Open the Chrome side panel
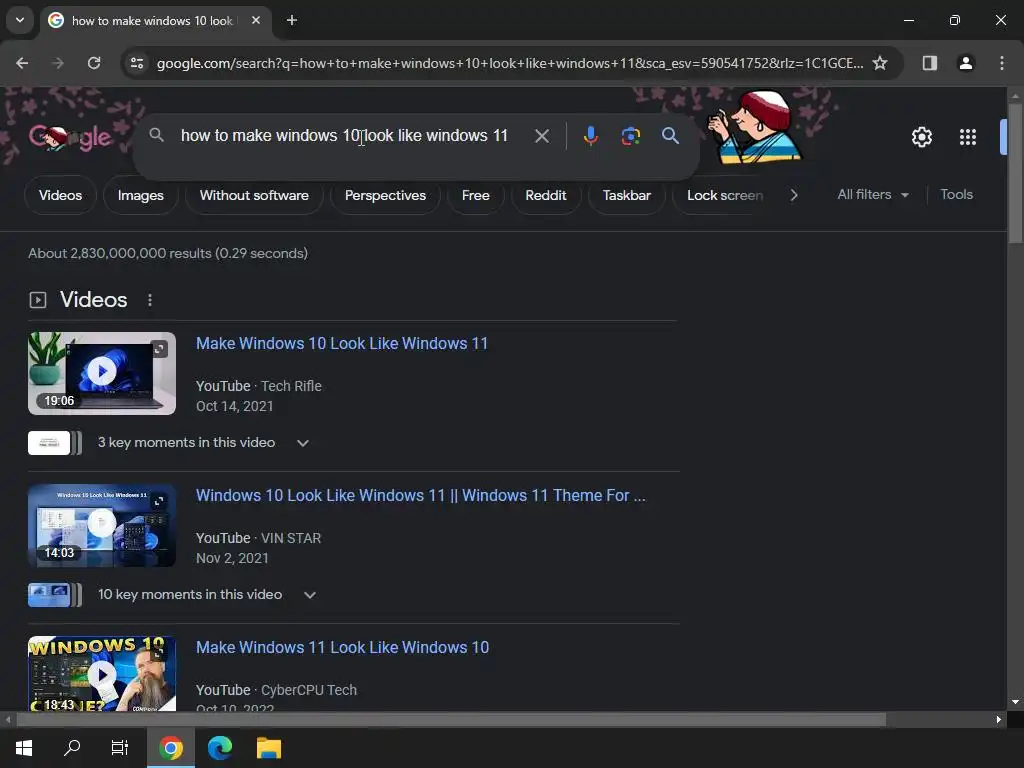Image resolution: width=1024 pixels, height=768 pixels. coord(929,63)
